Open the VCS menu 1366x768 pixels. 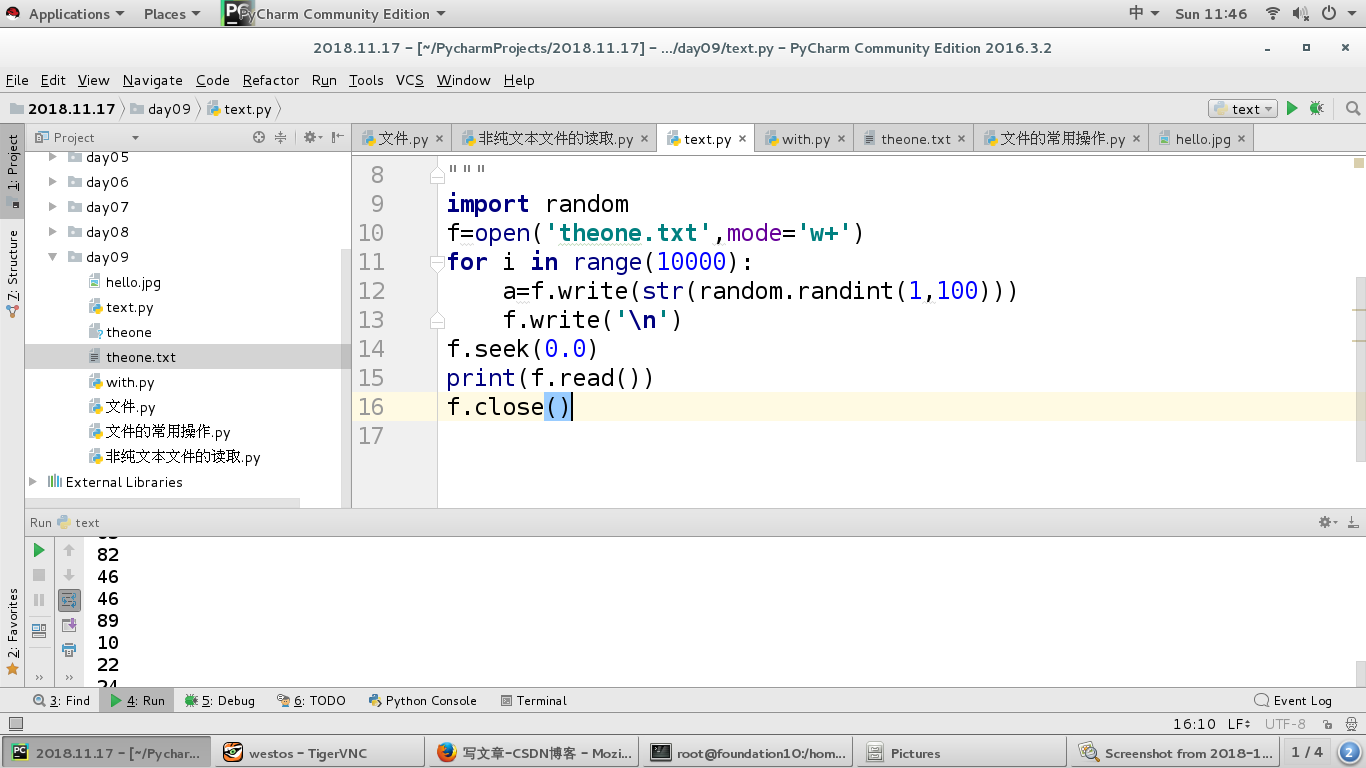pyautogui.click(x=409, y=80)
